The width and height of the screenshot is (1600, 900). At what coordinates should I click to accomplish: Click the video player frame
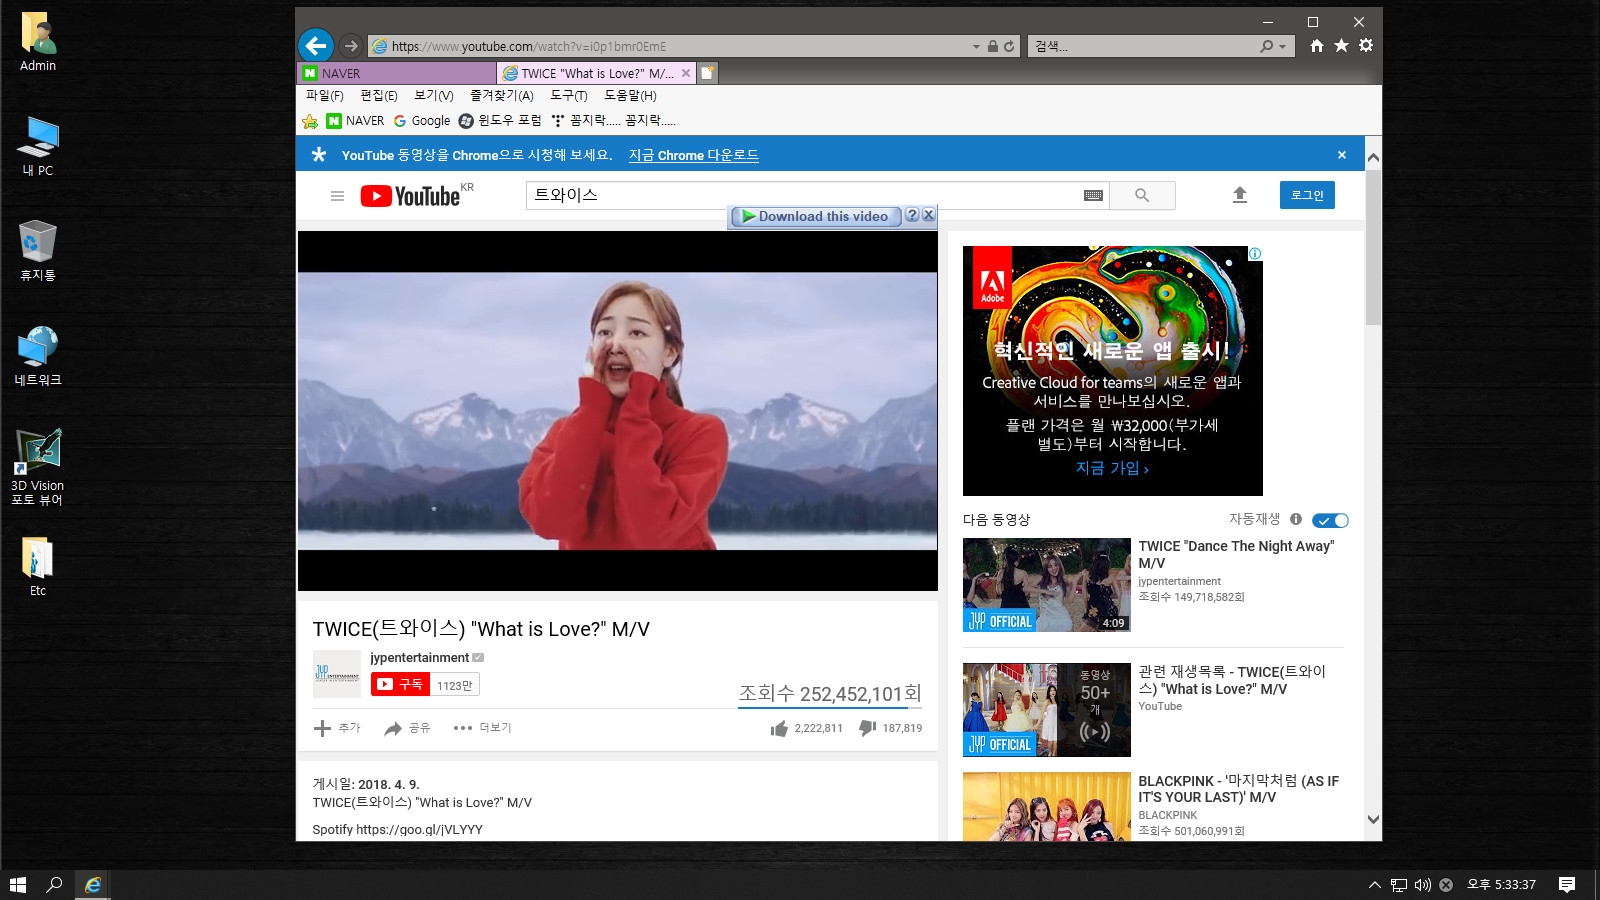click(618, 411)
